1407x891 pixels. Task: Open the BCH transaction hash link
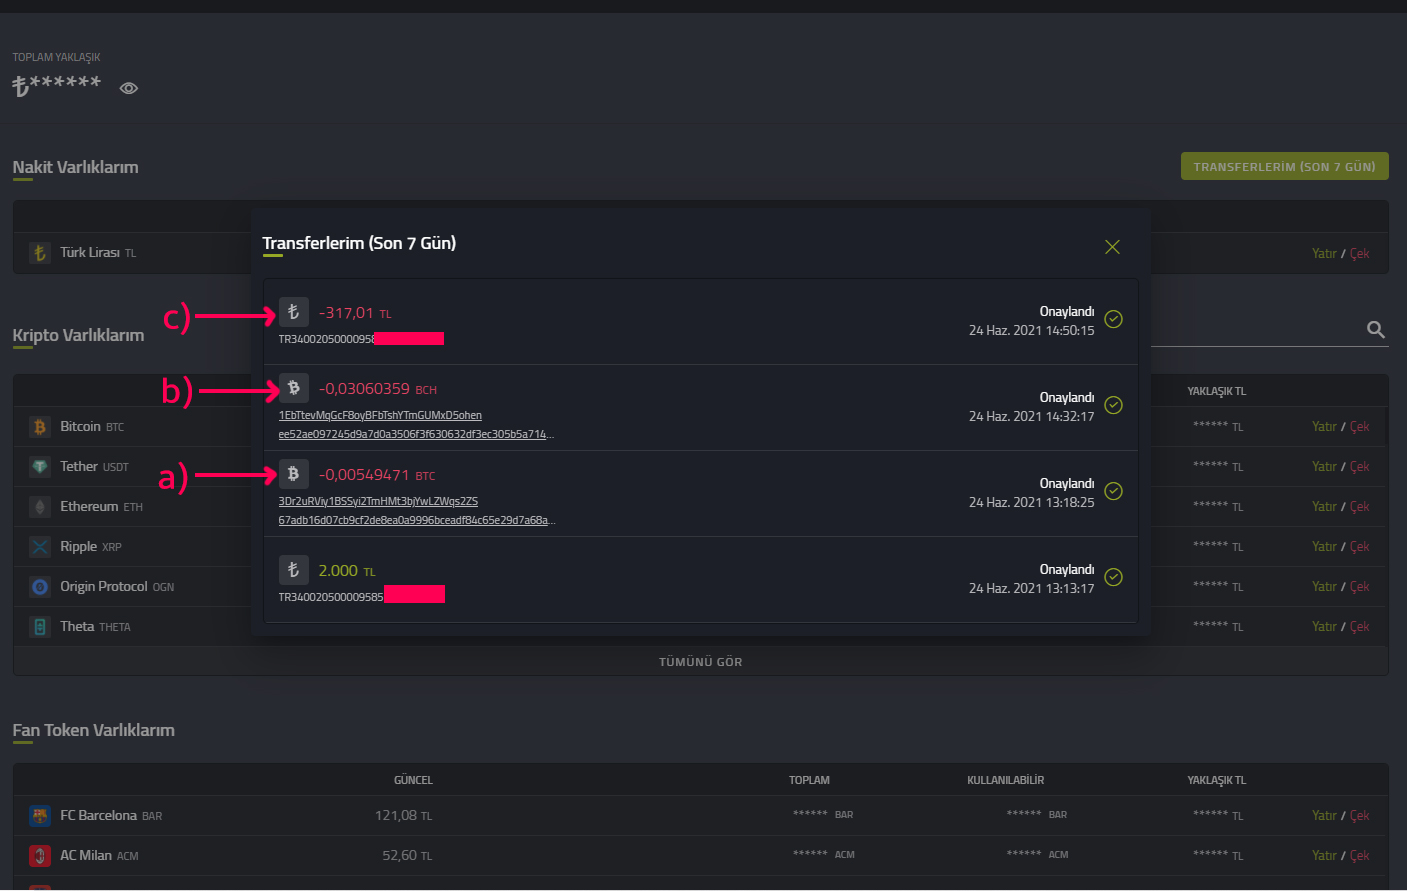pos(415,434)
